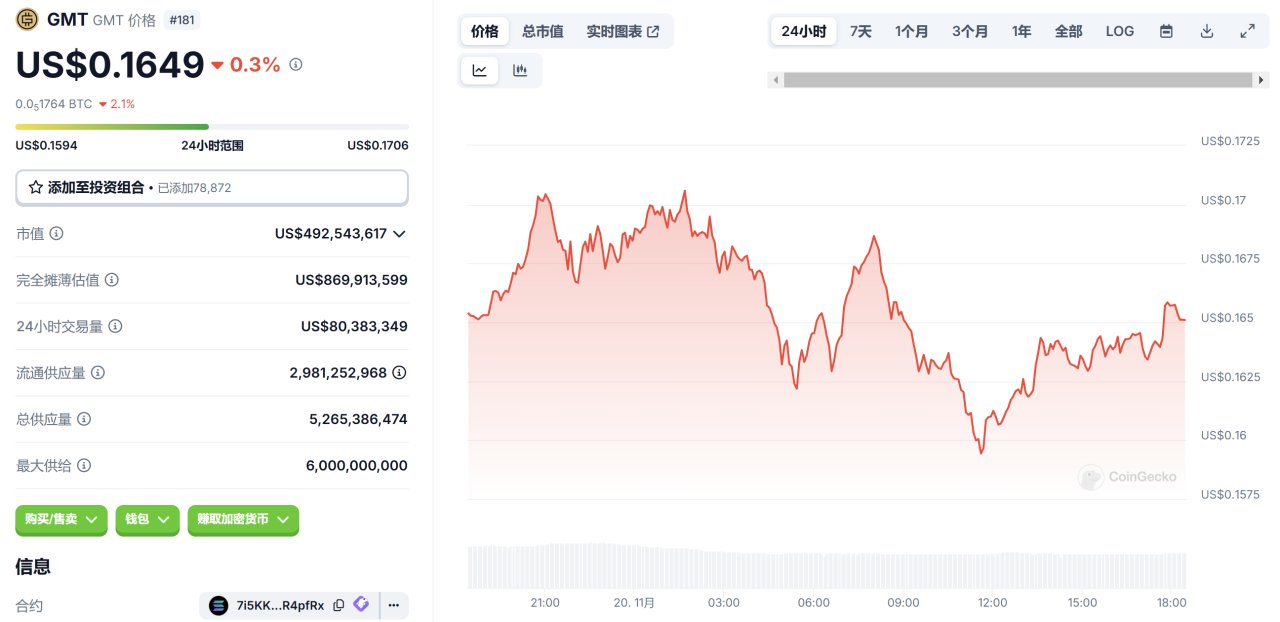Click the info icon beside 24小时交易量
Viewport: 1280px width, 622px height.
click(116, 326)
